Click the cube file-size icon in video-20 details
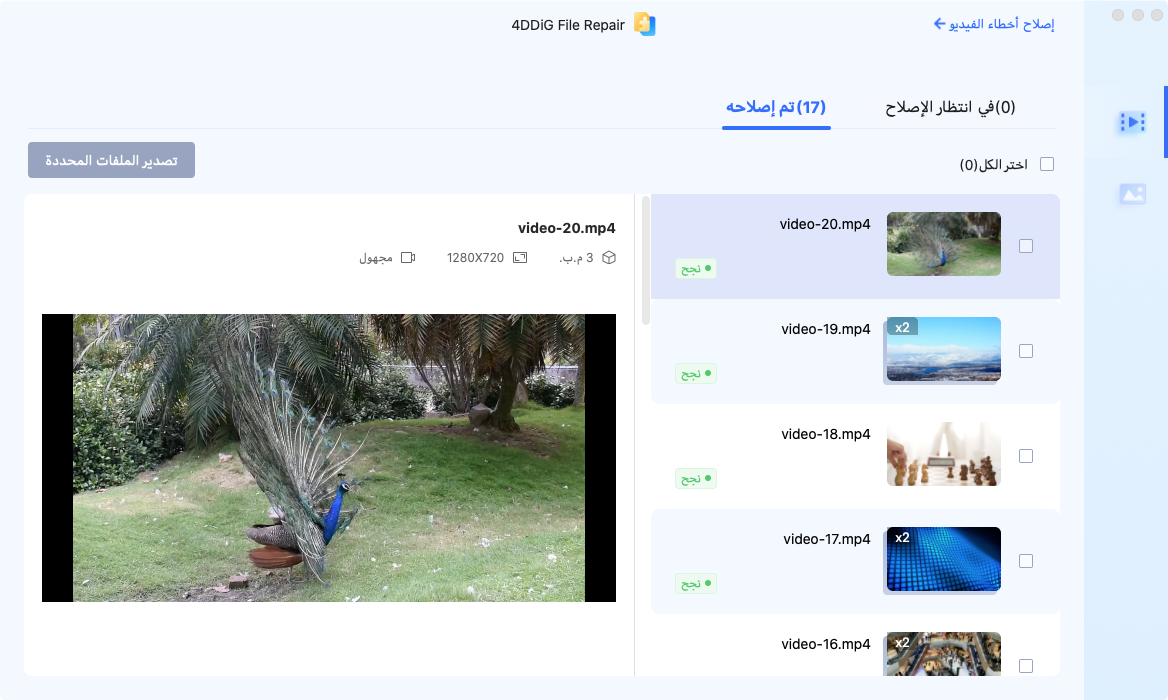 (x=610, y=256)
